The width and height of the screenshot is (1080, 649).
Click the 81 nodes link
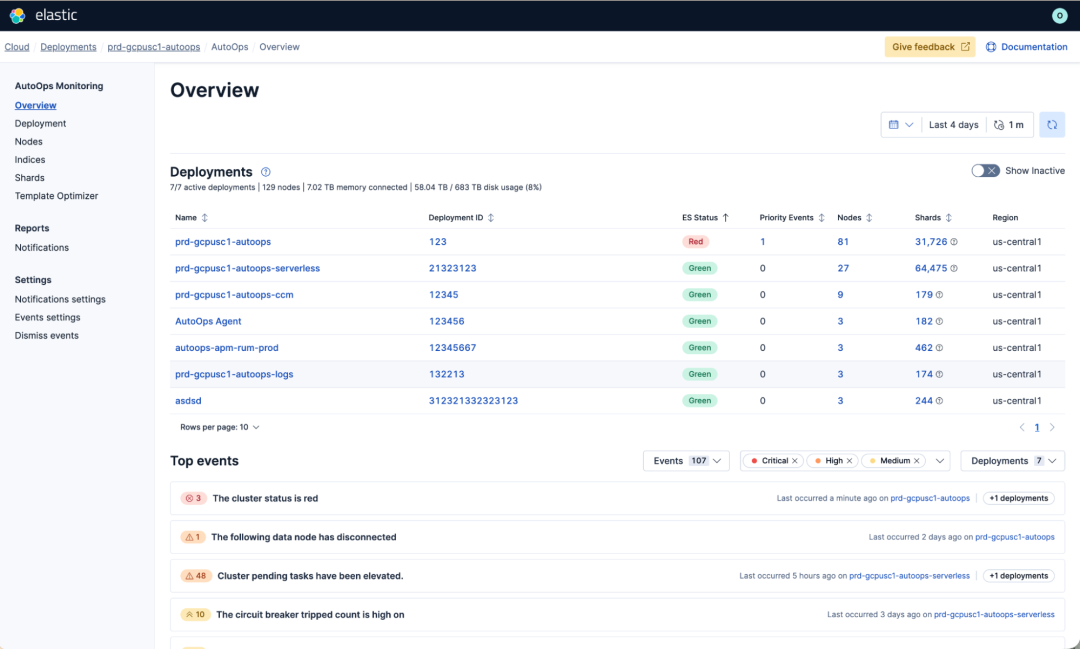click(843, 242)
